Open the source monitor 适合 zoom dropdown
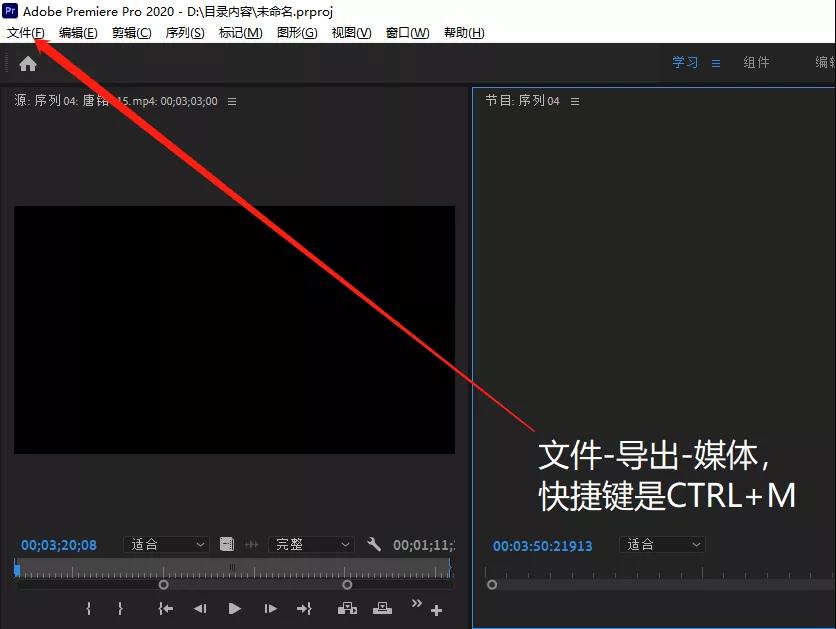This screenshot has height=629, width=836. tap(165, 544)
